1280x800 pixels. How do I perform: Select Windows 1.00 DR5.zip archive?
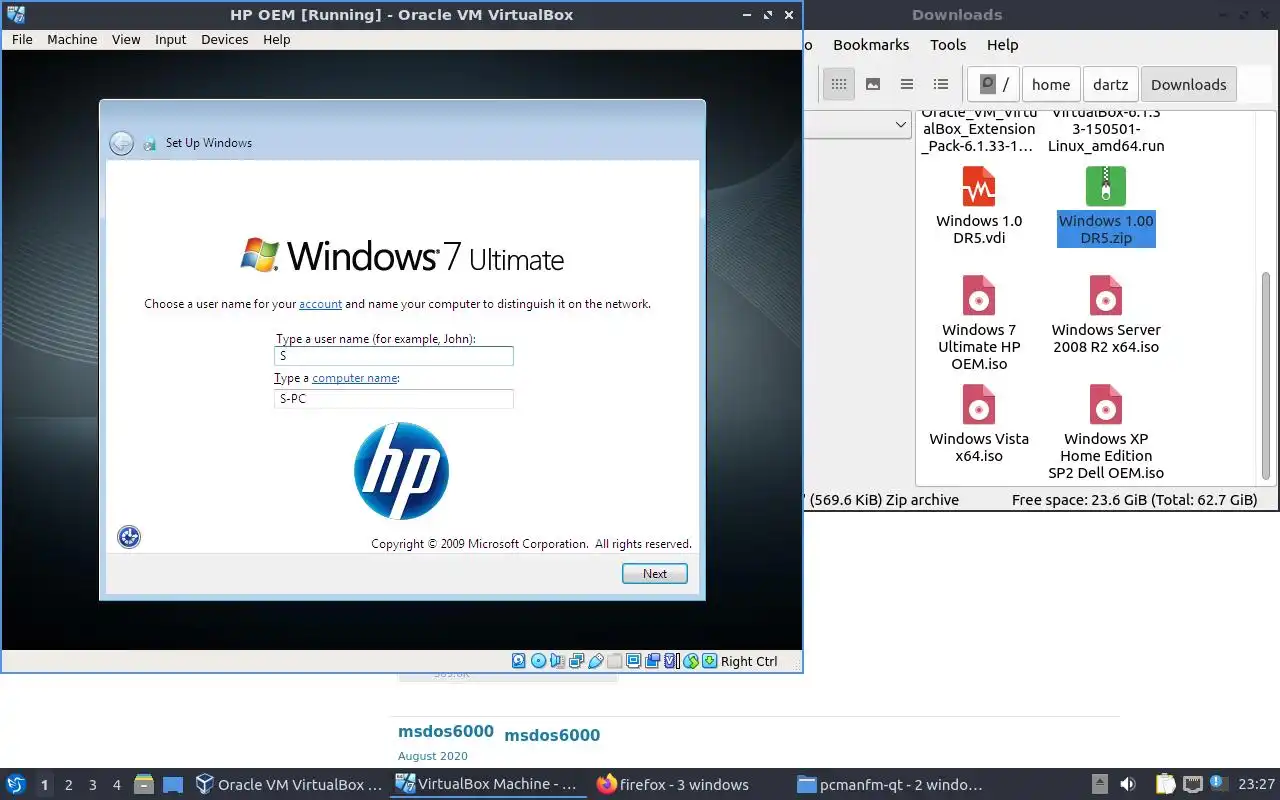pyautogui.click(x=1106, y=206)
